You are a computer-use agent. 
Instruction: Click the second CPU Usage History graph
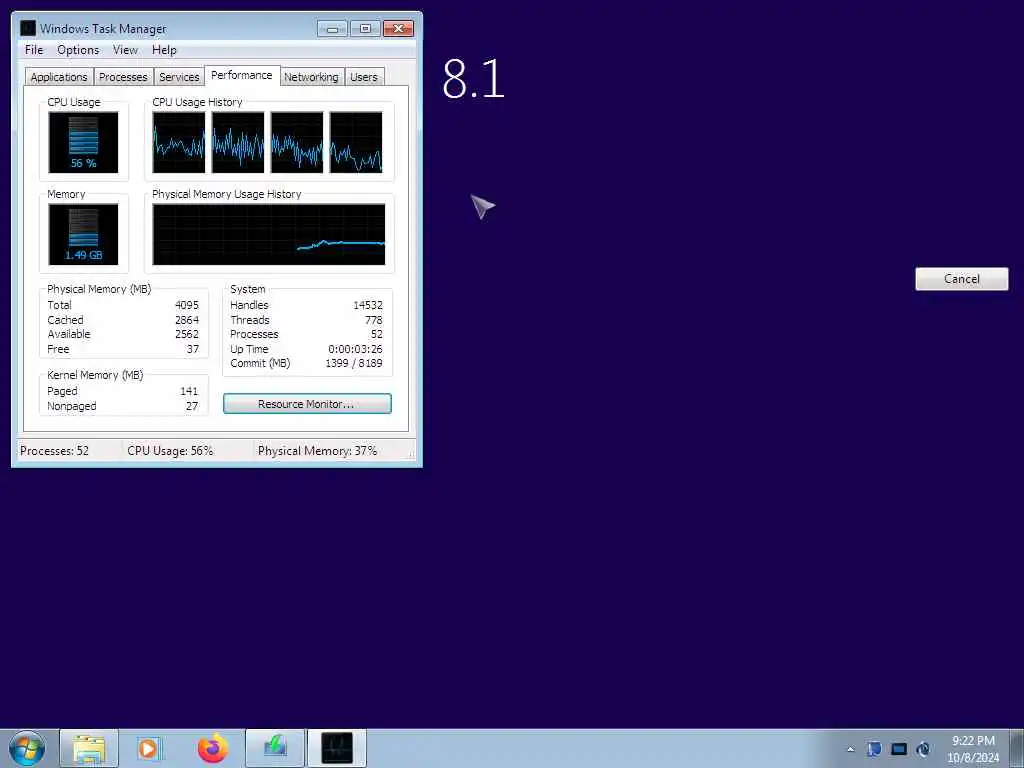point(238,142)
